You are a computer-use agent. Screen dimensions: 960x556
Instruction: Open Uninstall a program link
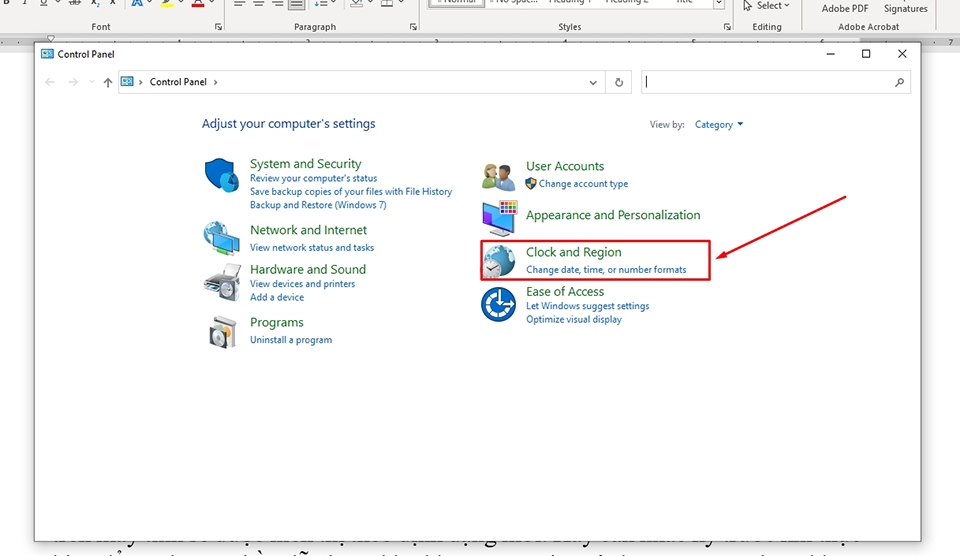(x=291, y=340)
